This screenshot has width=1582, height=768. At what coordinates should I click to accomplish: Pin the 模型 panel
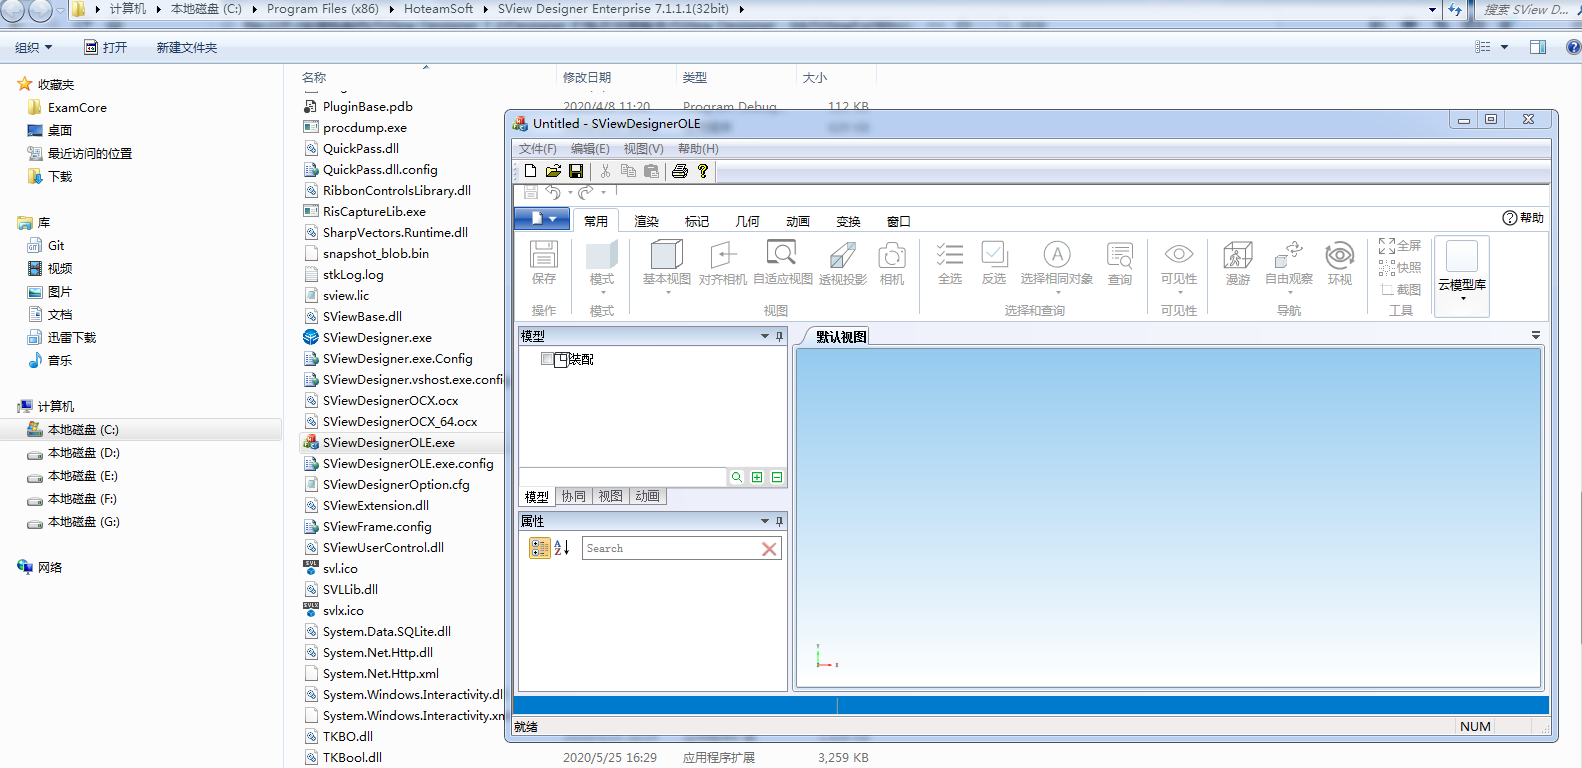pos(779,337)
